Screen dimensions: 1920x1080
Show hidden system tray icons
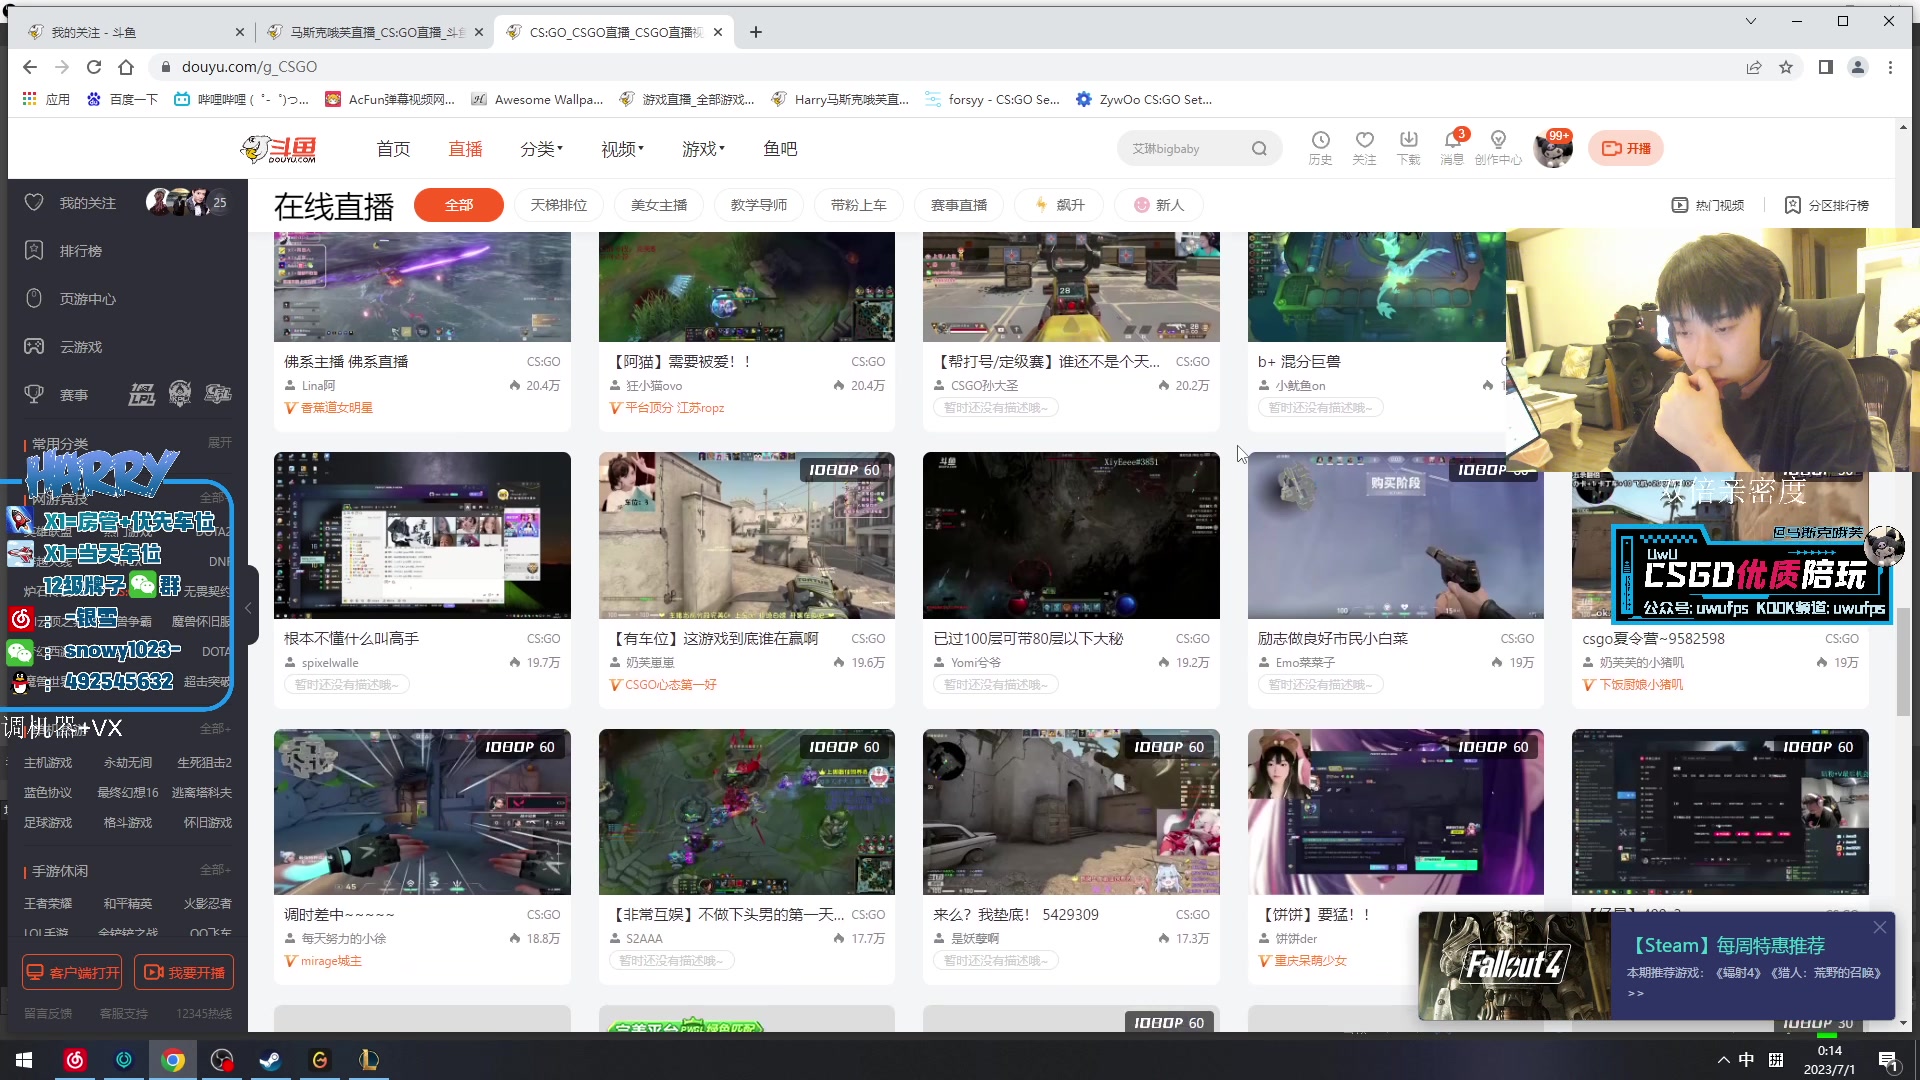pyautogui.click(x=1723, y=1060)
